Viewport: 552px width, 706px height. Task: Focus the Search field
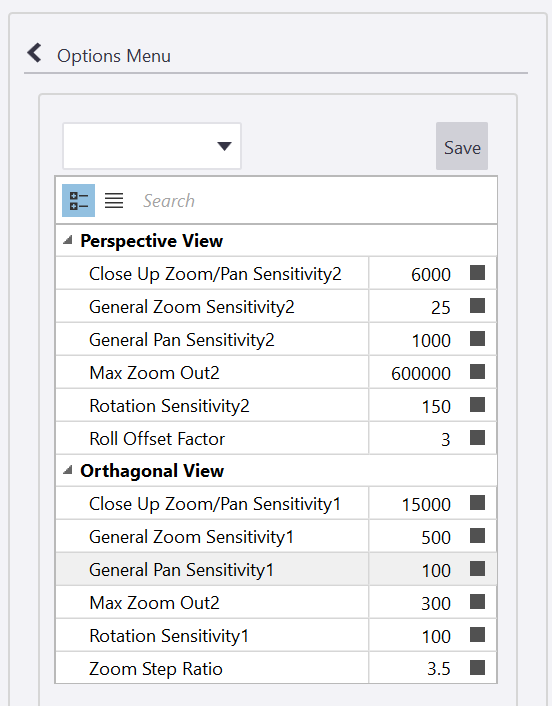point(315,200)
